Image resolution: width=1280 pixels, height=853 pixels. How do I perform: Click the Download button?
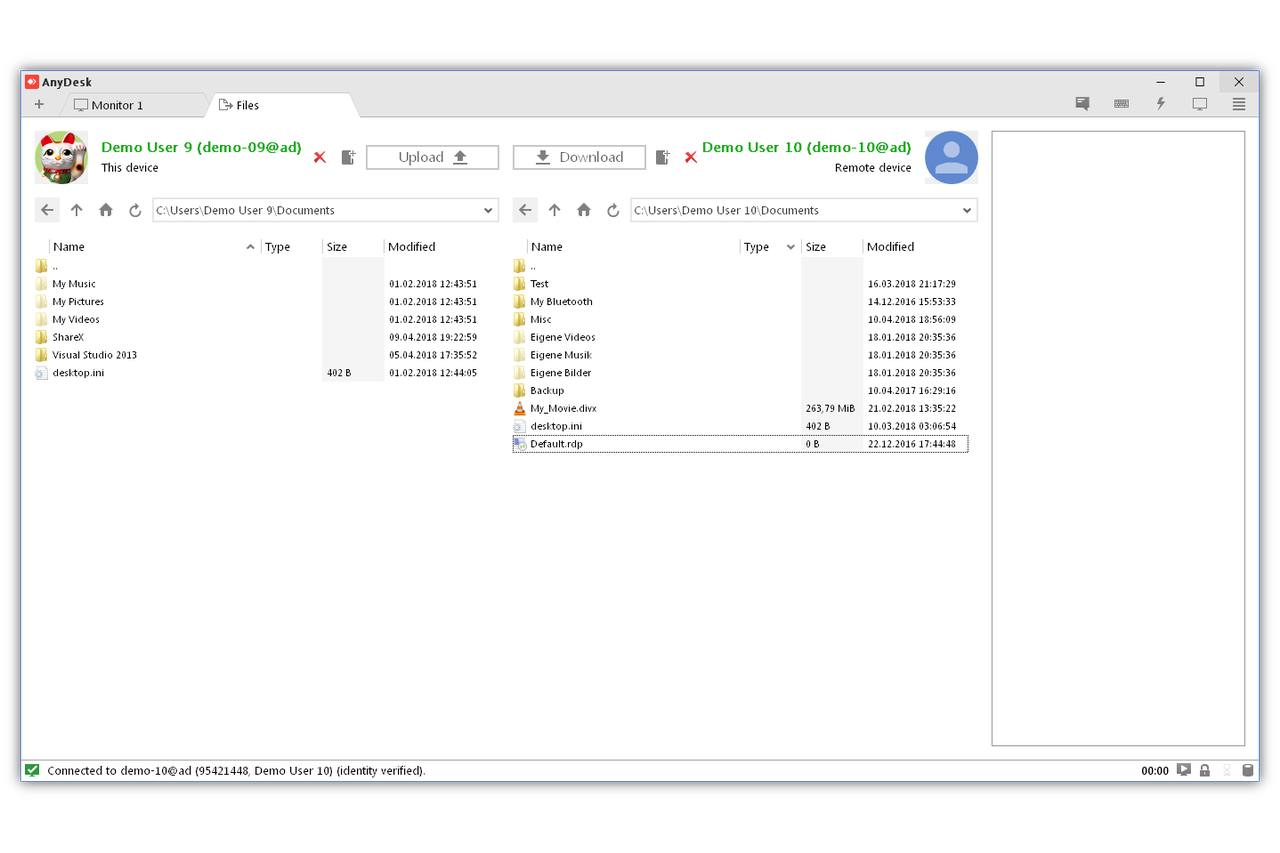tap(579, 157)
